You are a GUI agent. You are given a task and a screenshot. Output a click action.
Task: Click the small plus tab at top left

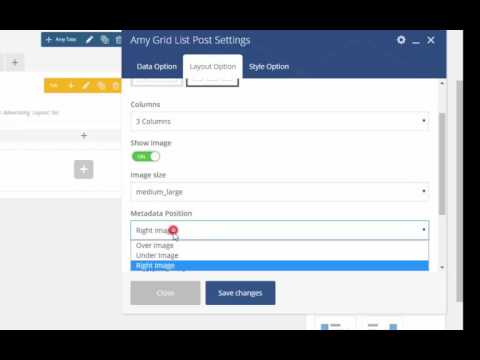pyautogui.click(x=15, y=62)
